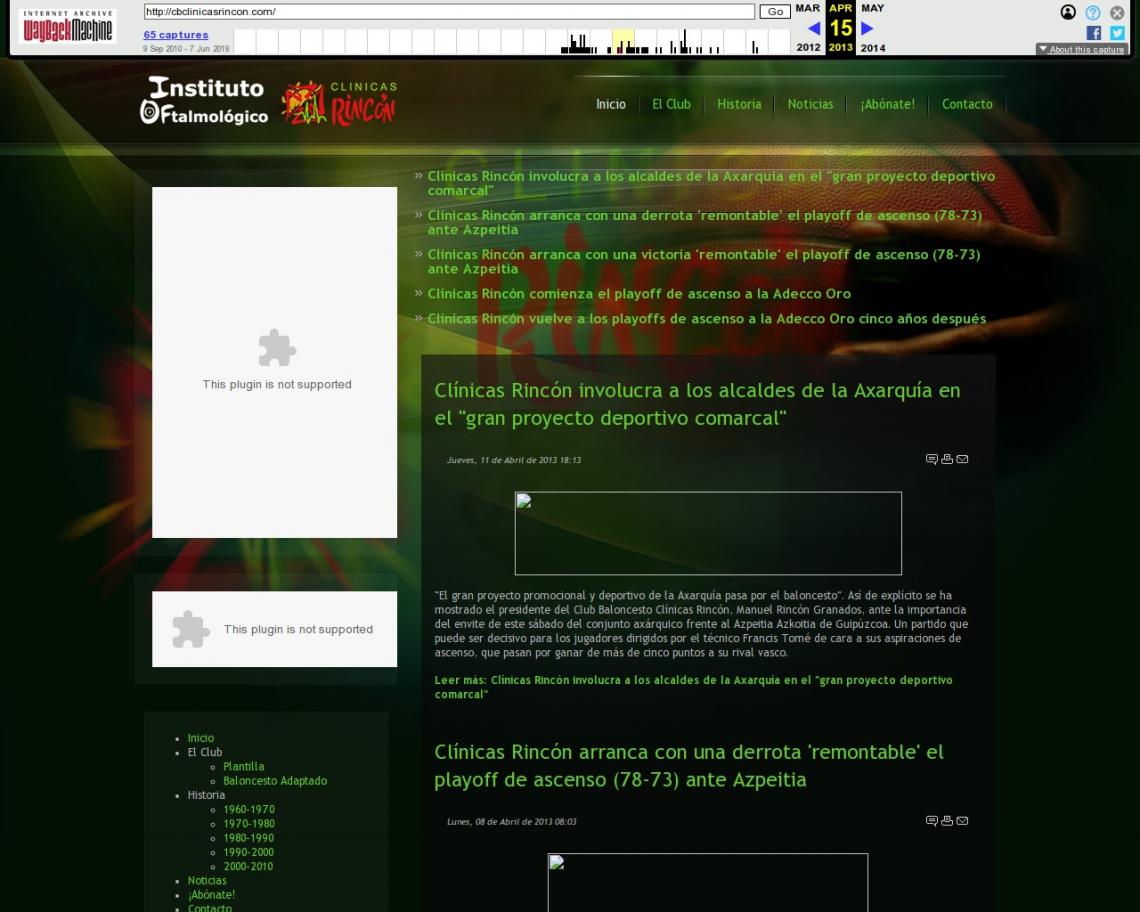Image resolution: width=1140 pixels, height=912 pixels.
Task: Click the Wayback URL input field
Action: click(x=449, y=12)
